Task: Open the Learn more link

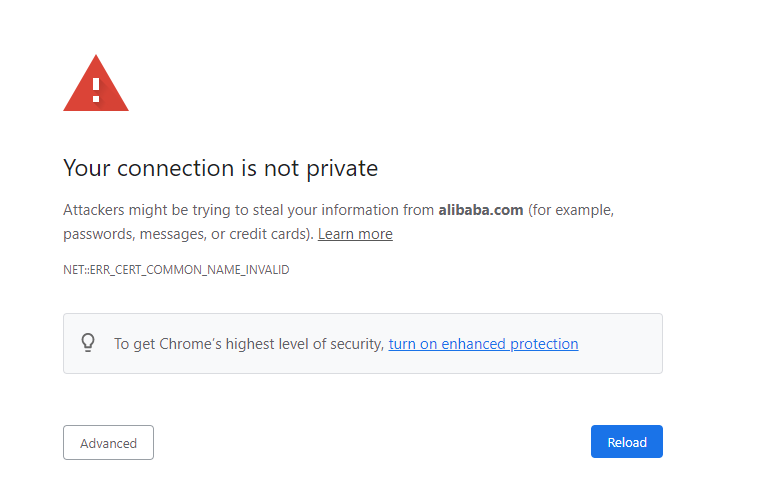Action: [355, 234]
